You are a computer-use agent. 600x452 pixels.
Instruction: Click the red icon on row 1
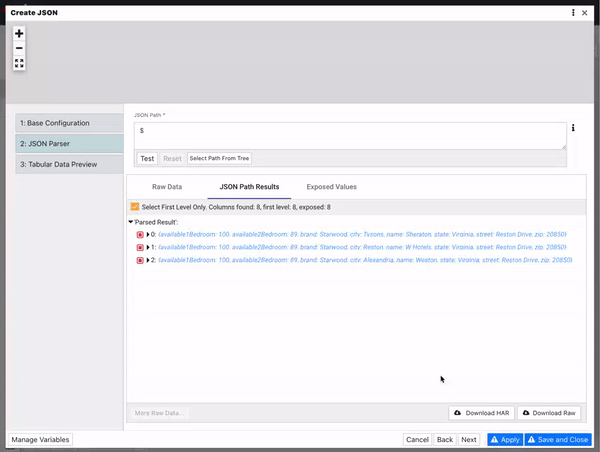tap(140, 248)
